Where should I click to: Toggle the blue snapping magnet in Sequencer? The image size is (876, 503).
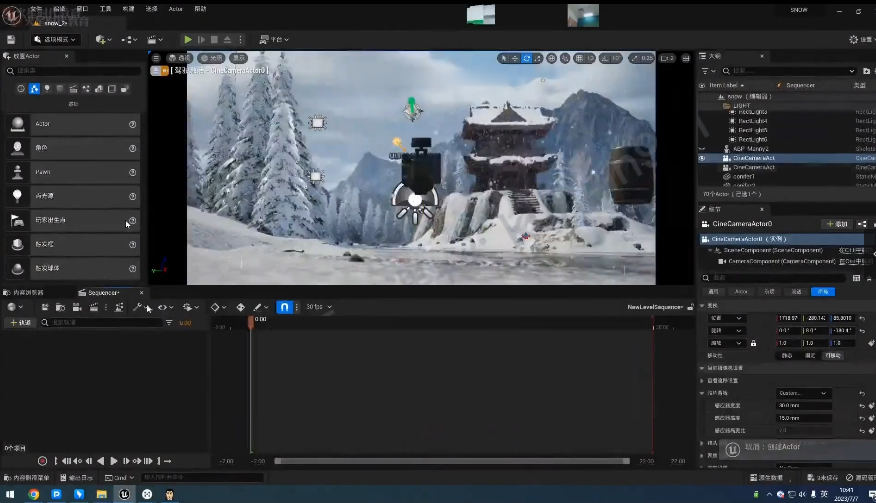284,307
